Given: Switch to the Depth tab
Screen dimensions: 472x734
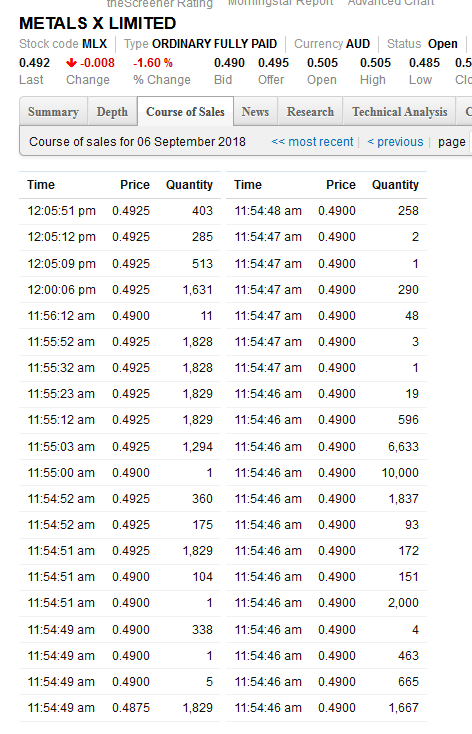Looking at the screenshot, I should pyautogui.click(x=112, y=112).
